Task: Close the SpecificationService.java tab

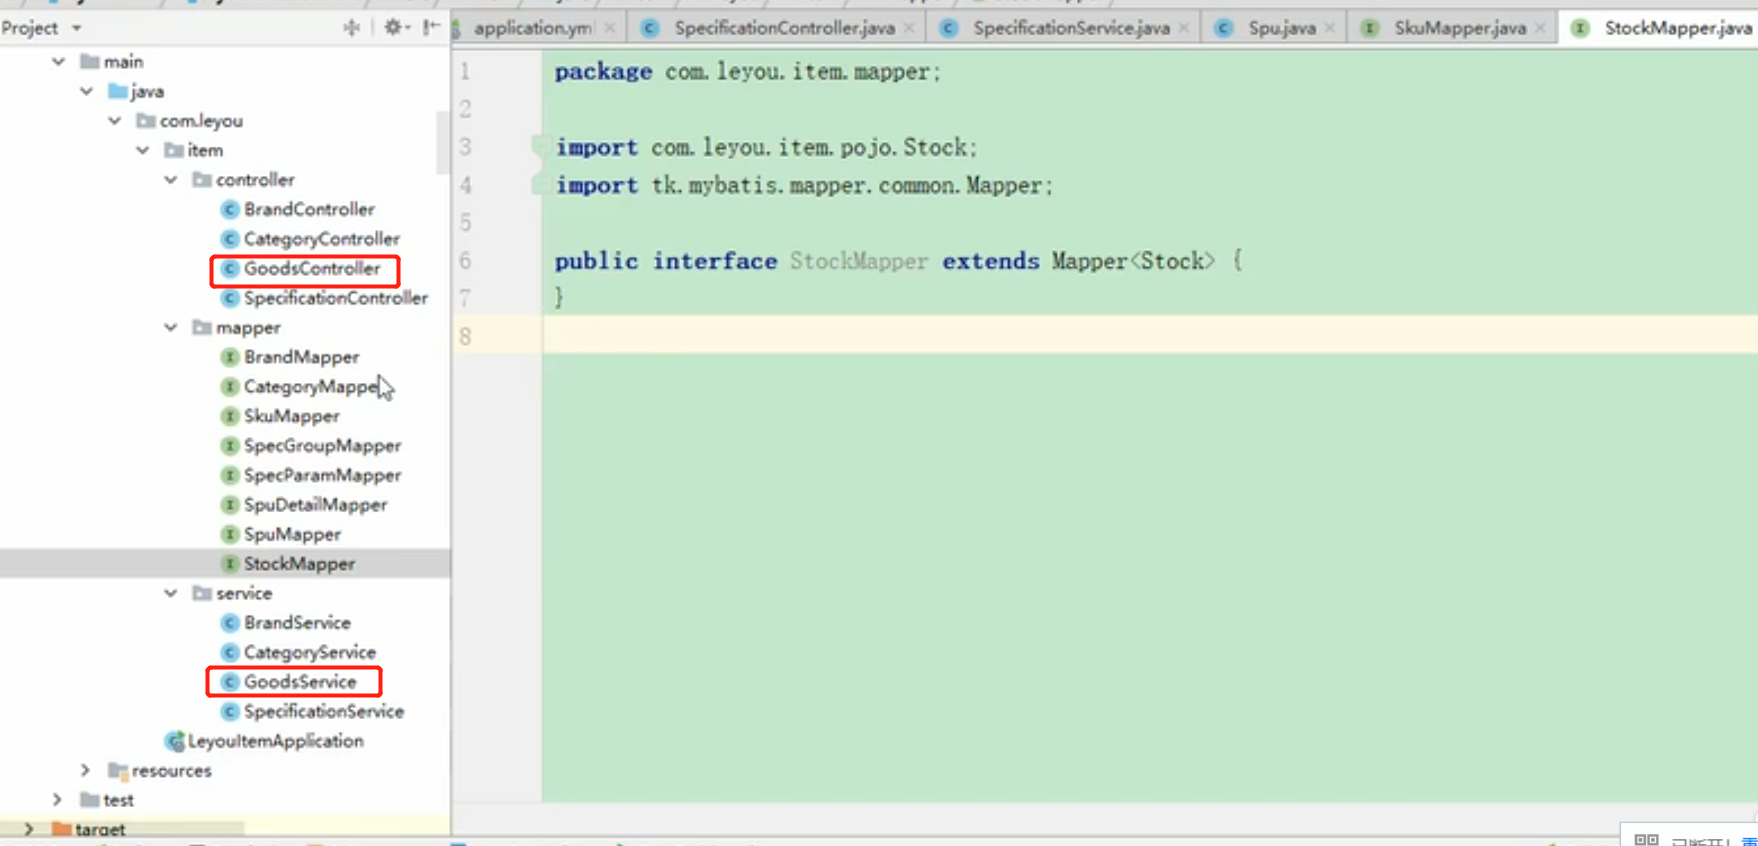Action: click(1184, 28)
